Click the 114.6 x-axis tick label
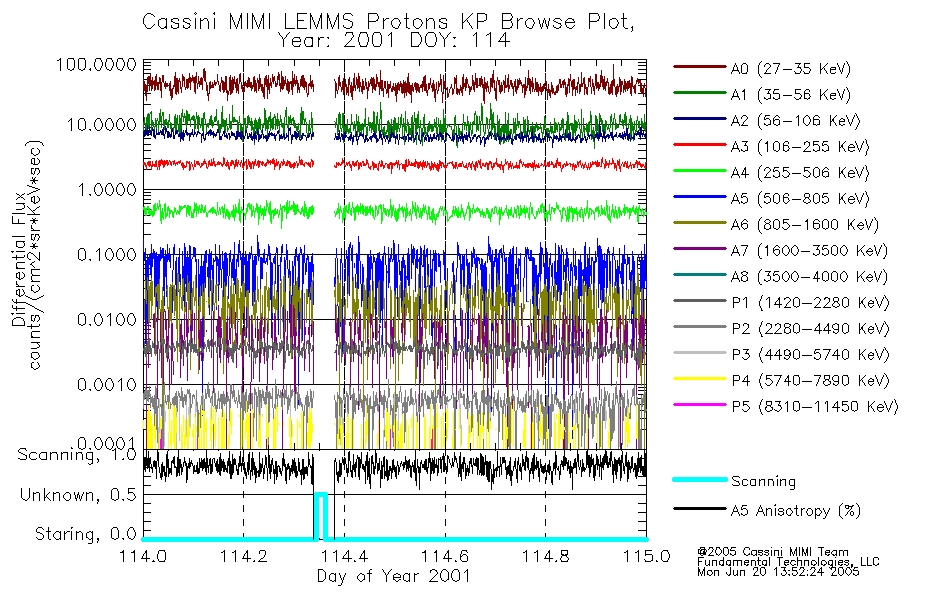This screenshot has height=600, width=950. 445,556
